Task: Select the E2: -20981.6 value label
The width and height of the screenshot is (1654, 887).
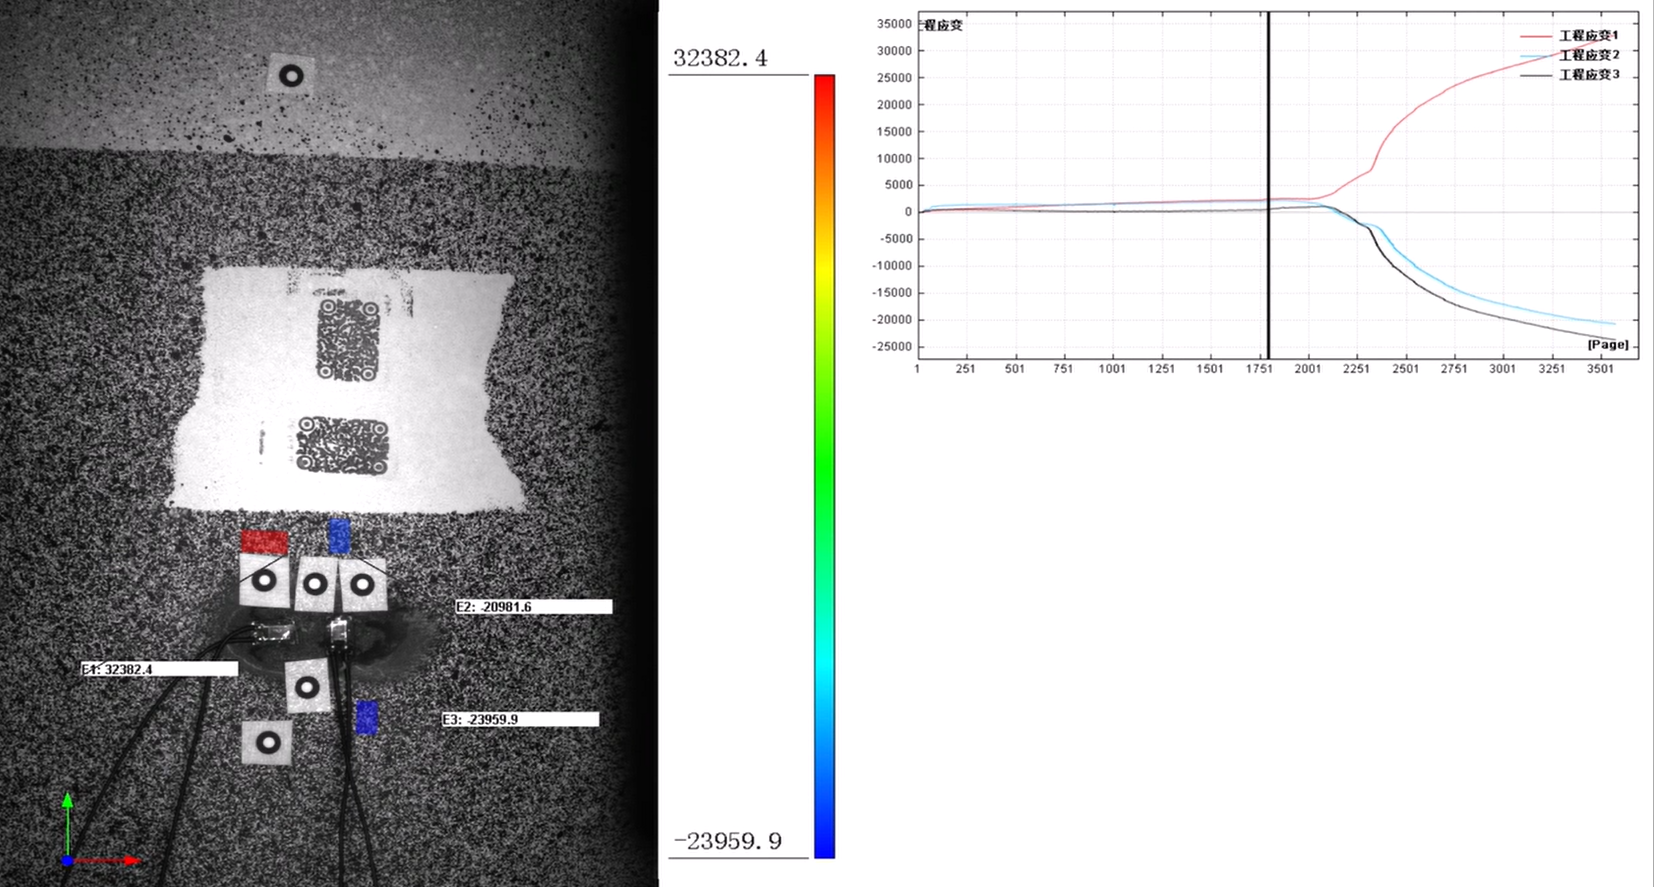Action: click(533, 607)
